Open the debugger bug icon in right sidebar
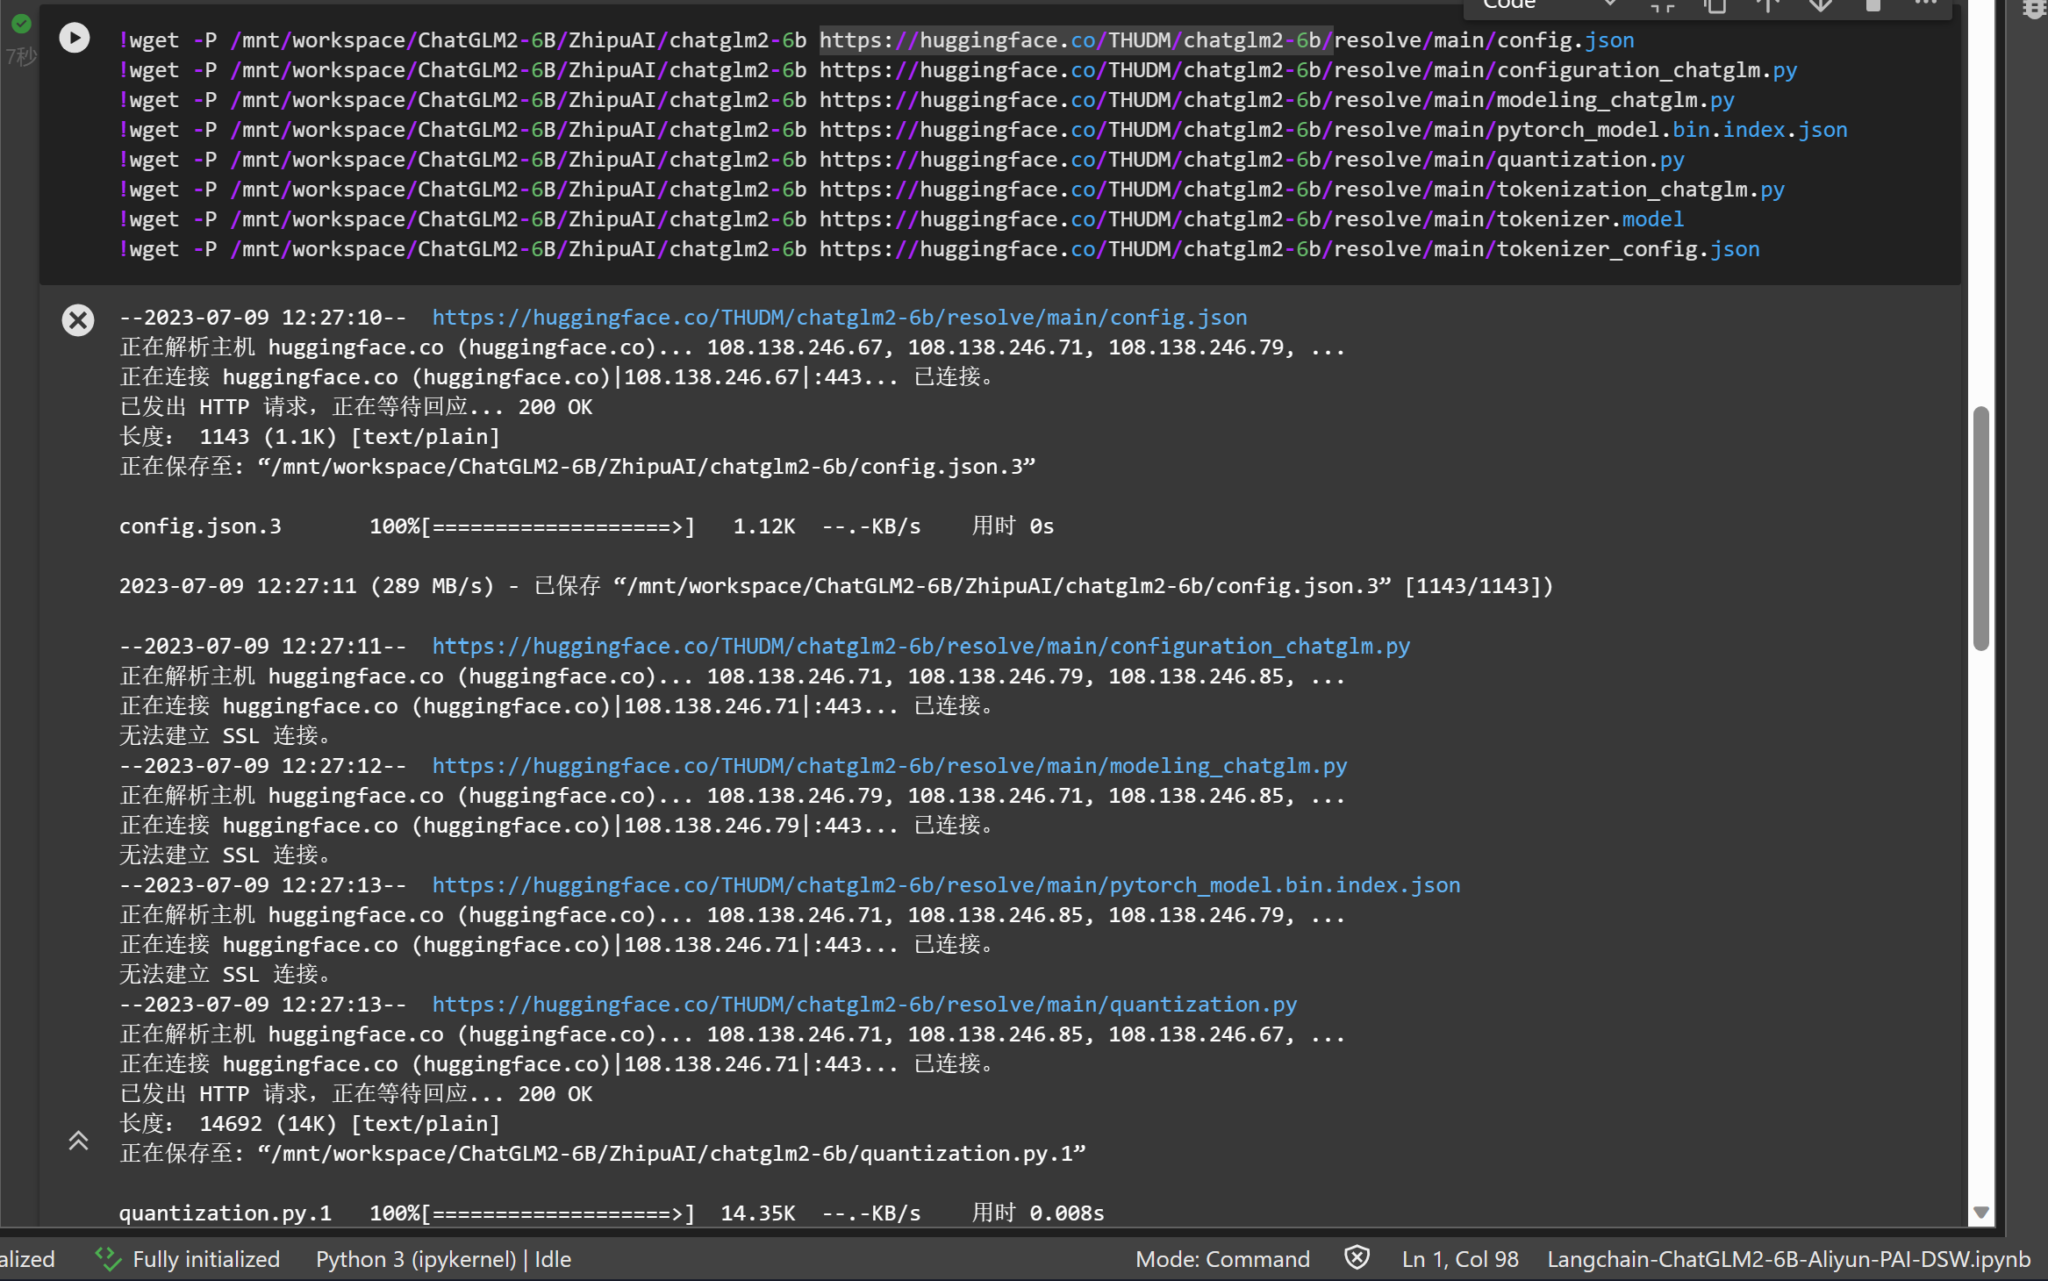The image size is (2048, 1281). [2033, 8]
